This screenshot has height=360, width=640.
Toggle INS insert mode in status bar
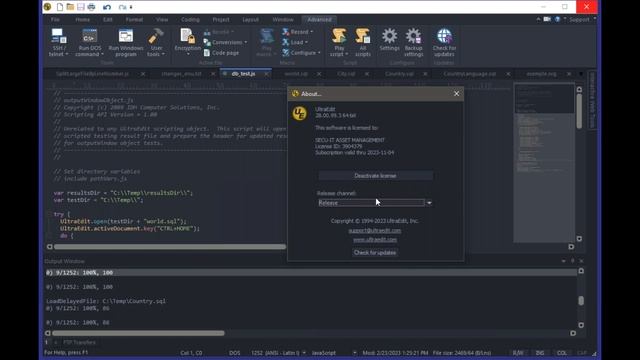click(x=540, y=353)
